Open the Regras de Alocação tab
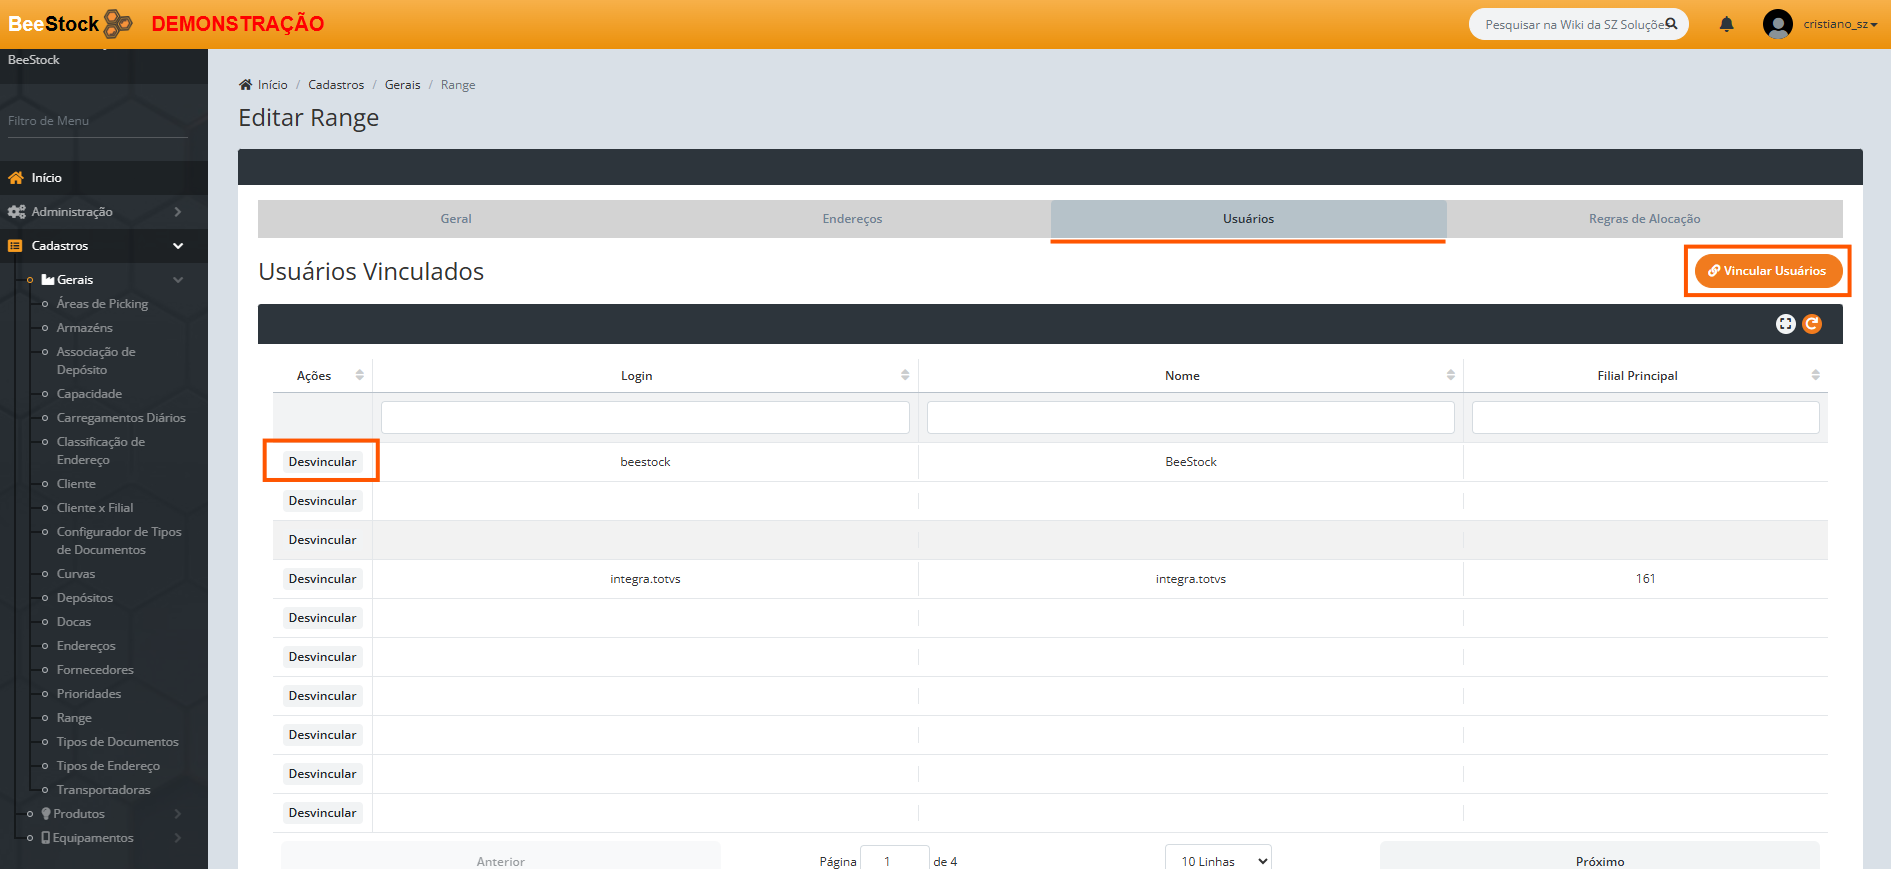This screenshot has height=869, width=1891. 1644,219
